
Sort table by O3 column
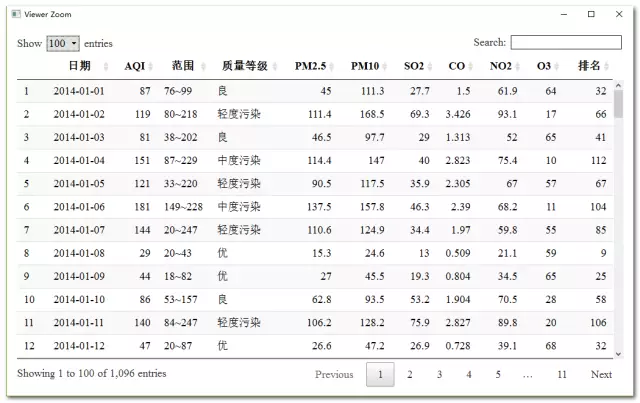point(544,66)
